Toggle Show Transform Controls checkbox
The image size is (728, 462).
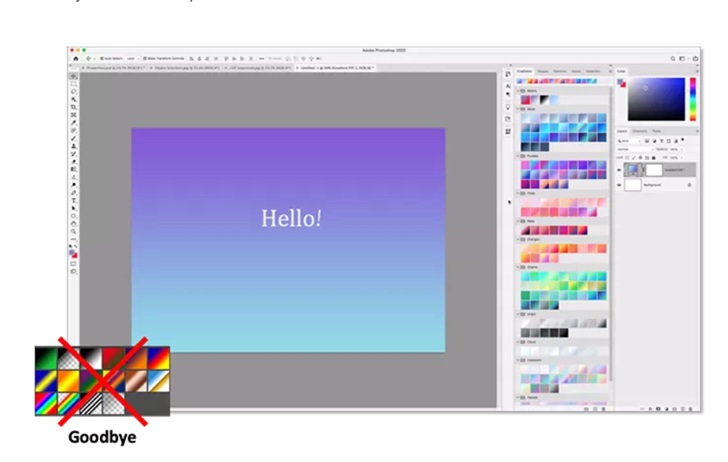(x=145, y=59)
